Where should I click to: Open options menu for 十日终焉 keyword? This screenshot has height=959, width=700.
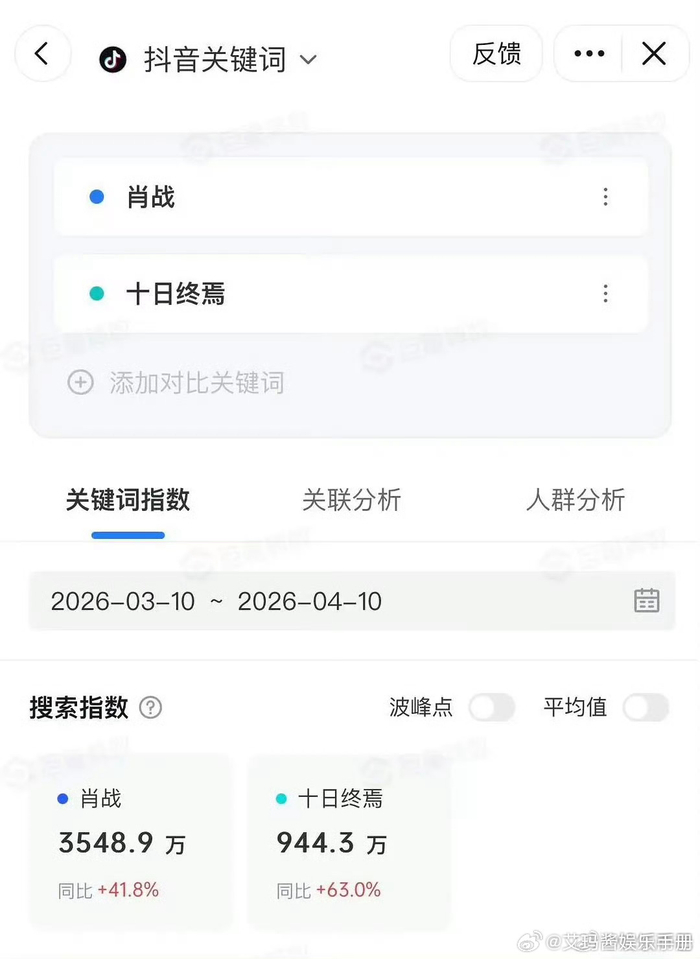pos(605,294)
